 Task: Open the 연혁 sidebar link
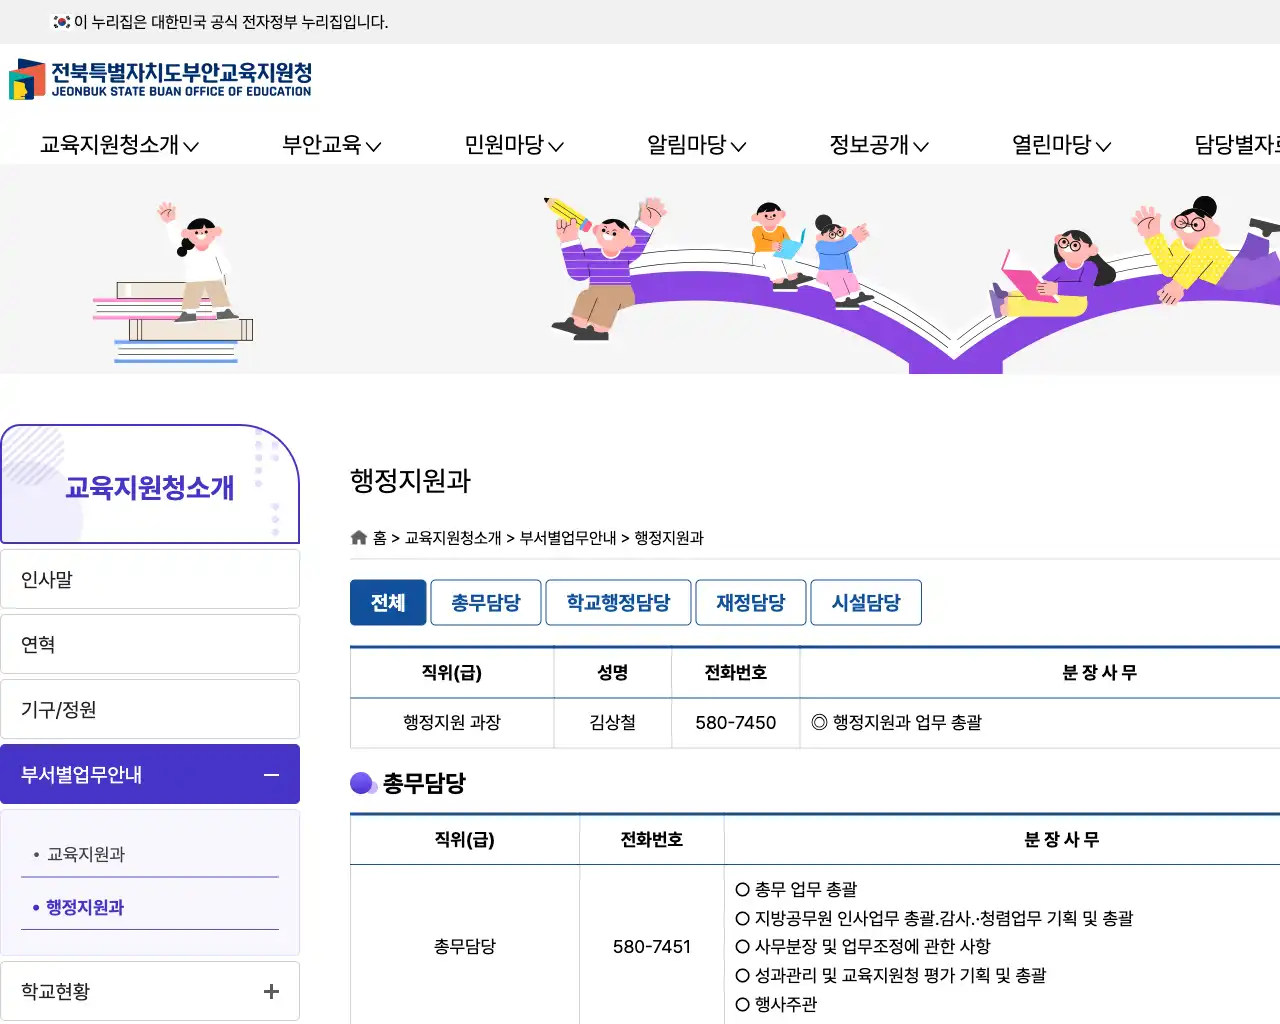click(x=37, y=643)
